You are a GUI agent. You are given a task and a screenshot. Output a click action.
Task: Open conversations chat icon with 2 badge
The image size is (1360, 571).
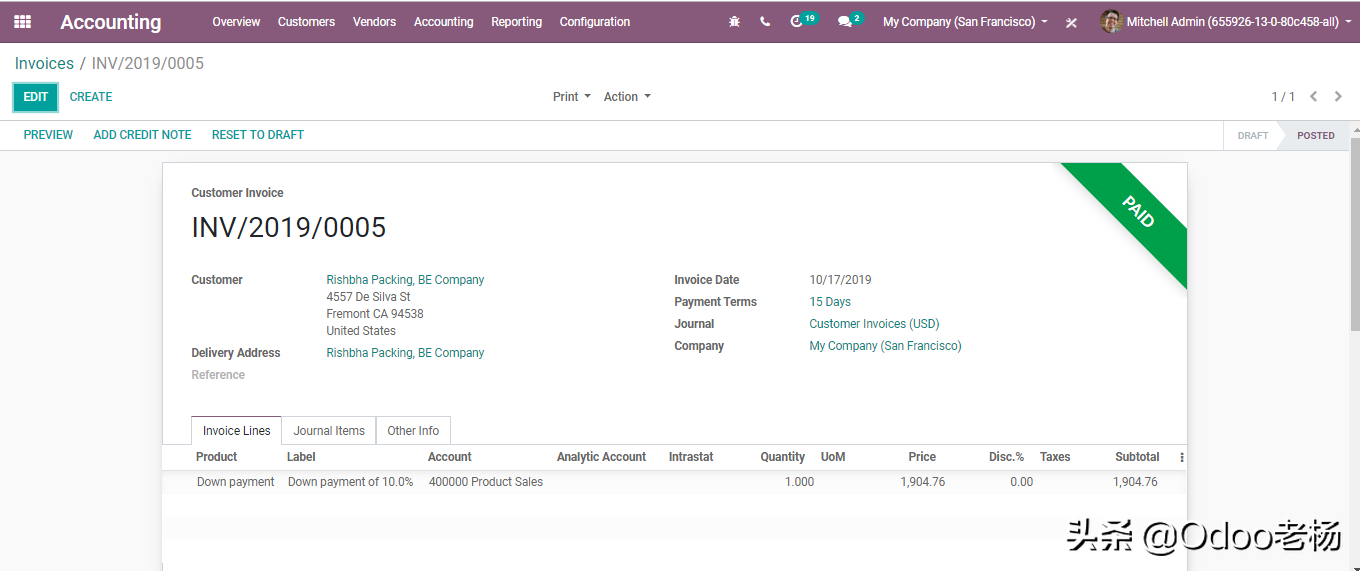click(x=846, y=22)
